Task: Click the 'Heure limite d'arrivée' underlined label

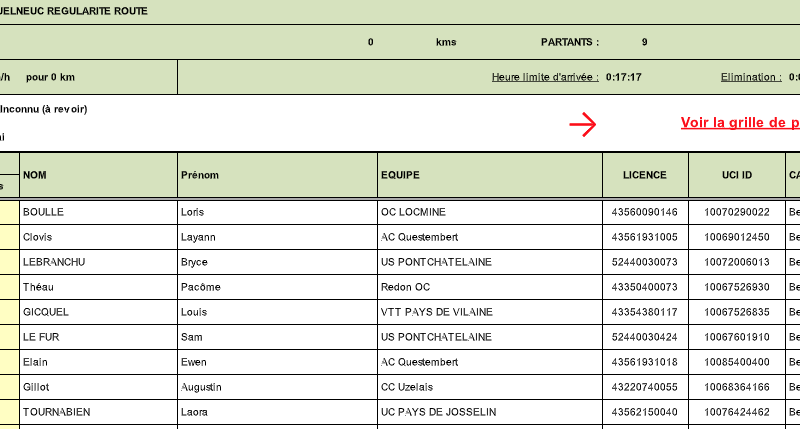Action: 545,77
